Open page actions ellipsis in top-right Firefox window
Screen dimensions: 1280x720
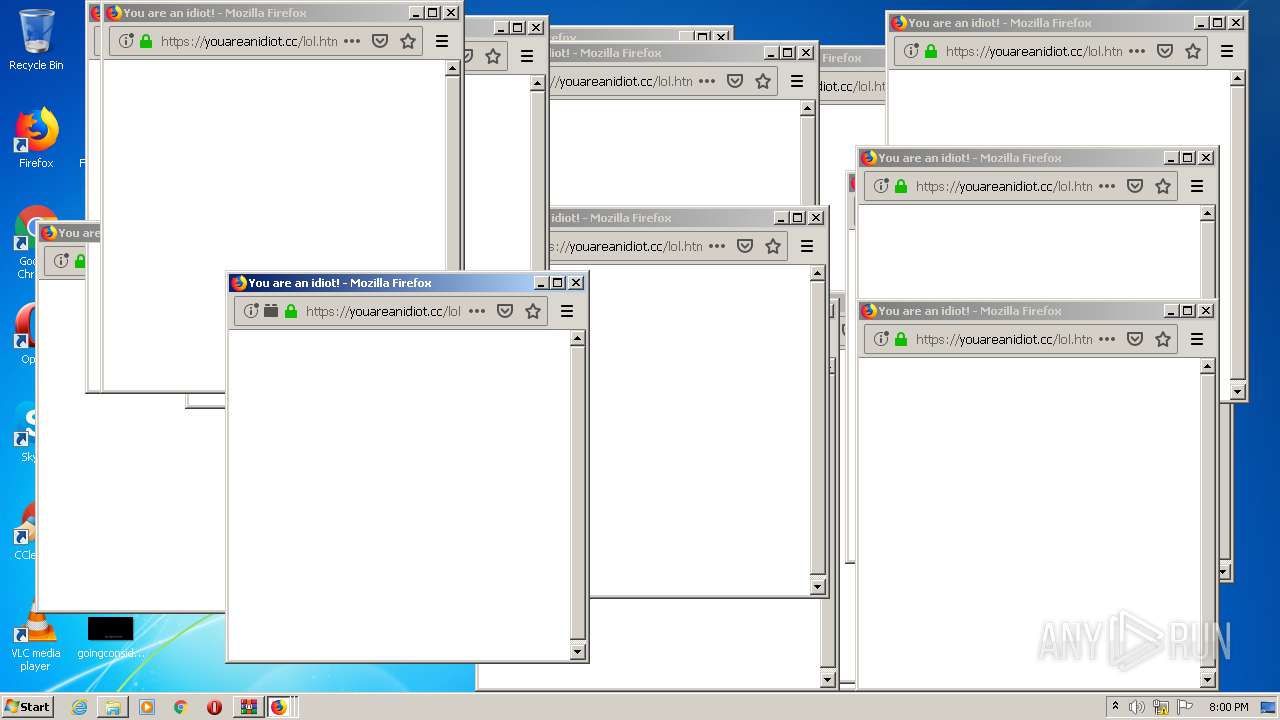click(1137, 51)
